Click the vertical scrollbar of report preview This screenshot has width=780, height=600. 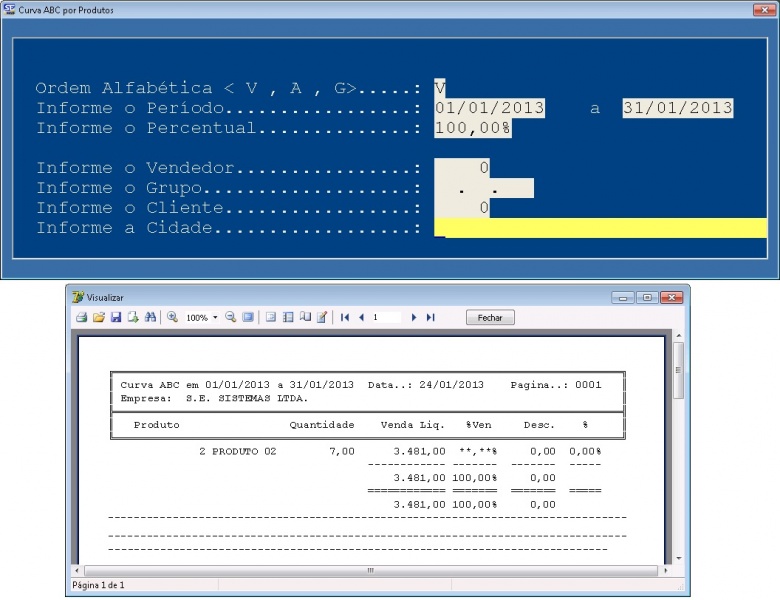(678, 450)
